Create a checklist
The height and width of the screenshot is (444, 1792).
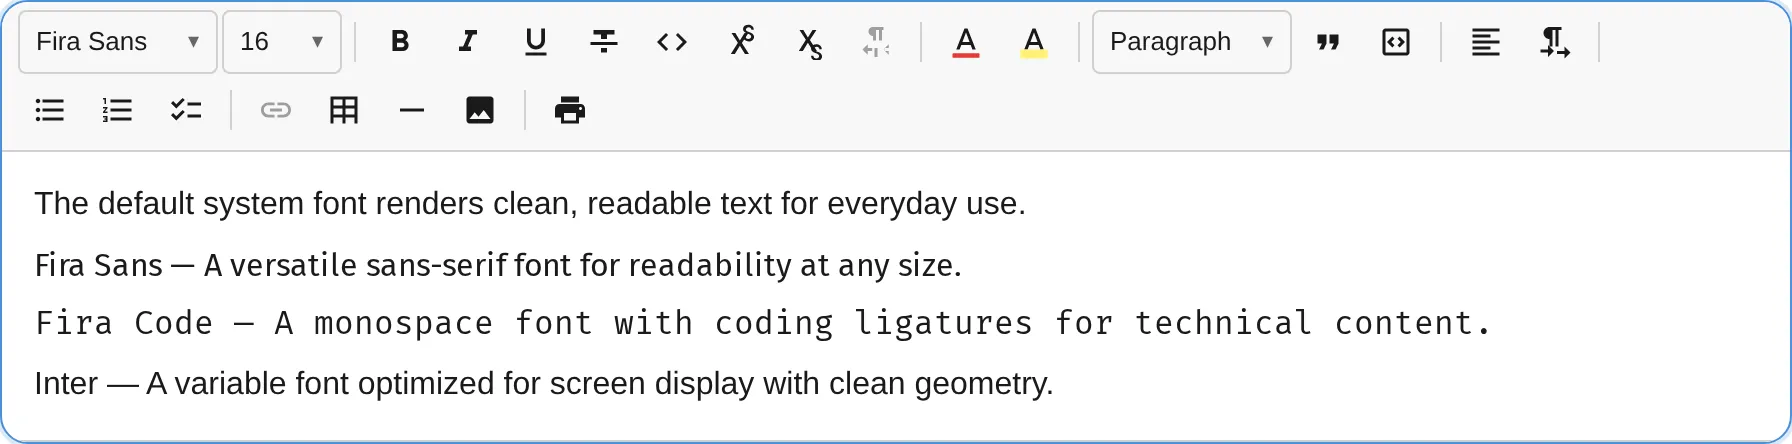pos(186,110)
